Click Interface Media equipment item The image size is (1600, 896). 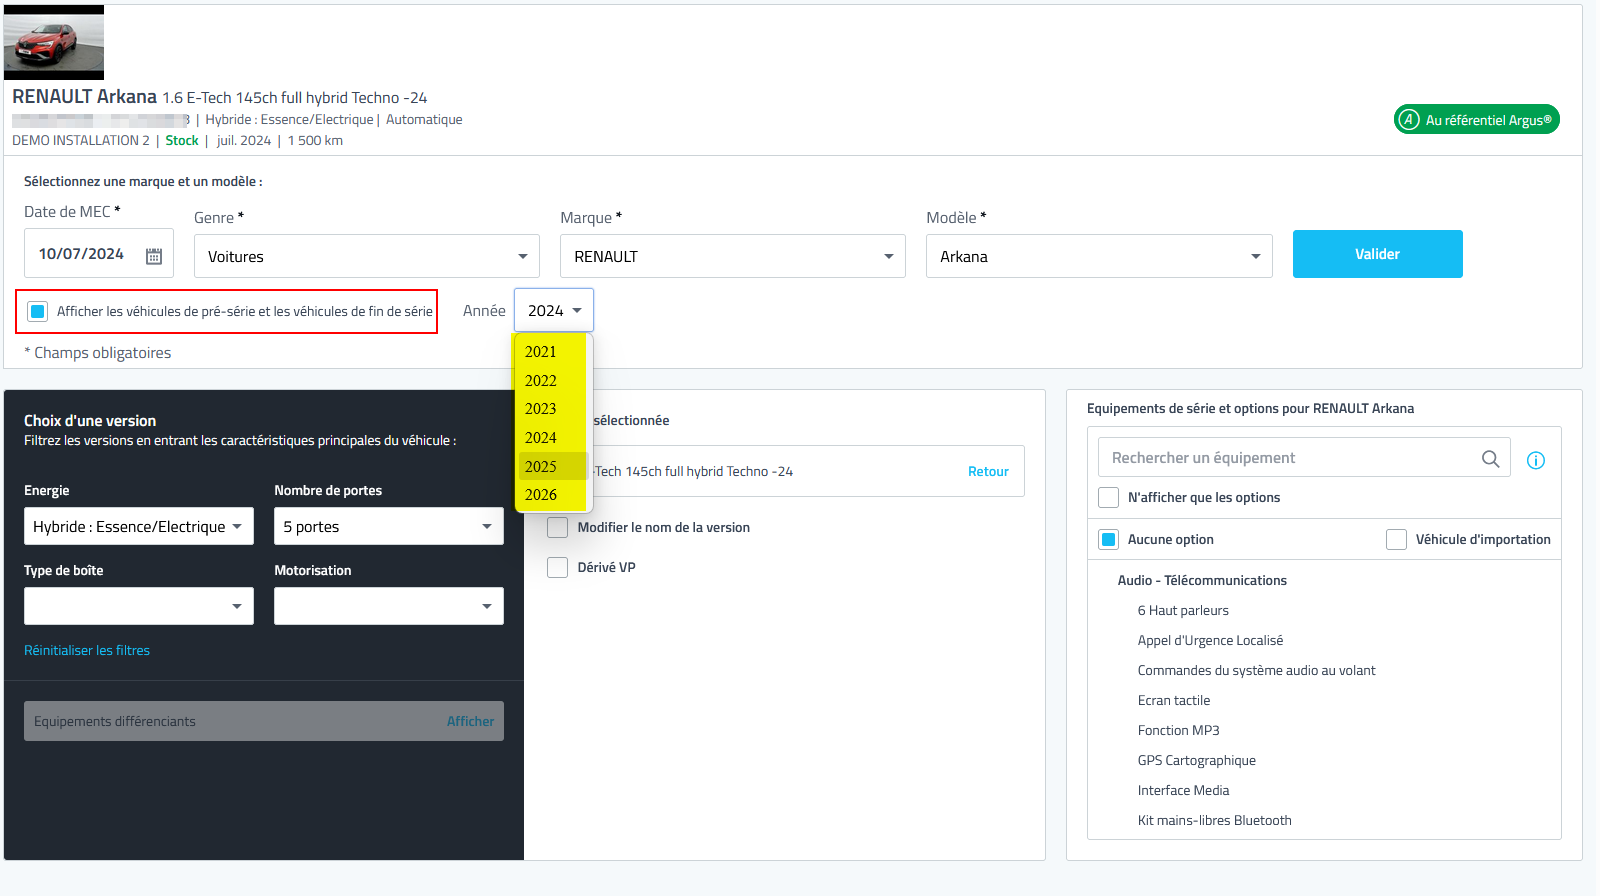1183,790
